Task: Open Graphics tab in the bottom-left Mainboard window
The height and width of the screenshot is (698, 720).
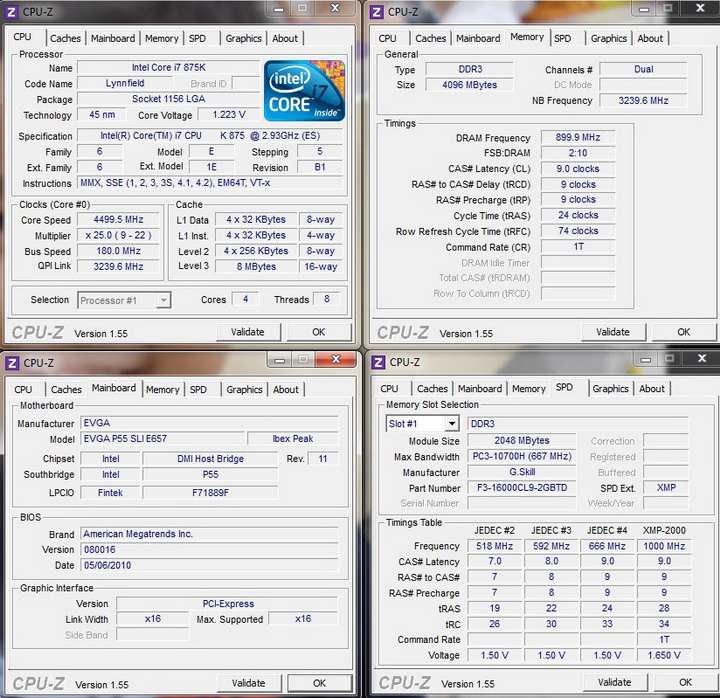Action: [244, 389]
